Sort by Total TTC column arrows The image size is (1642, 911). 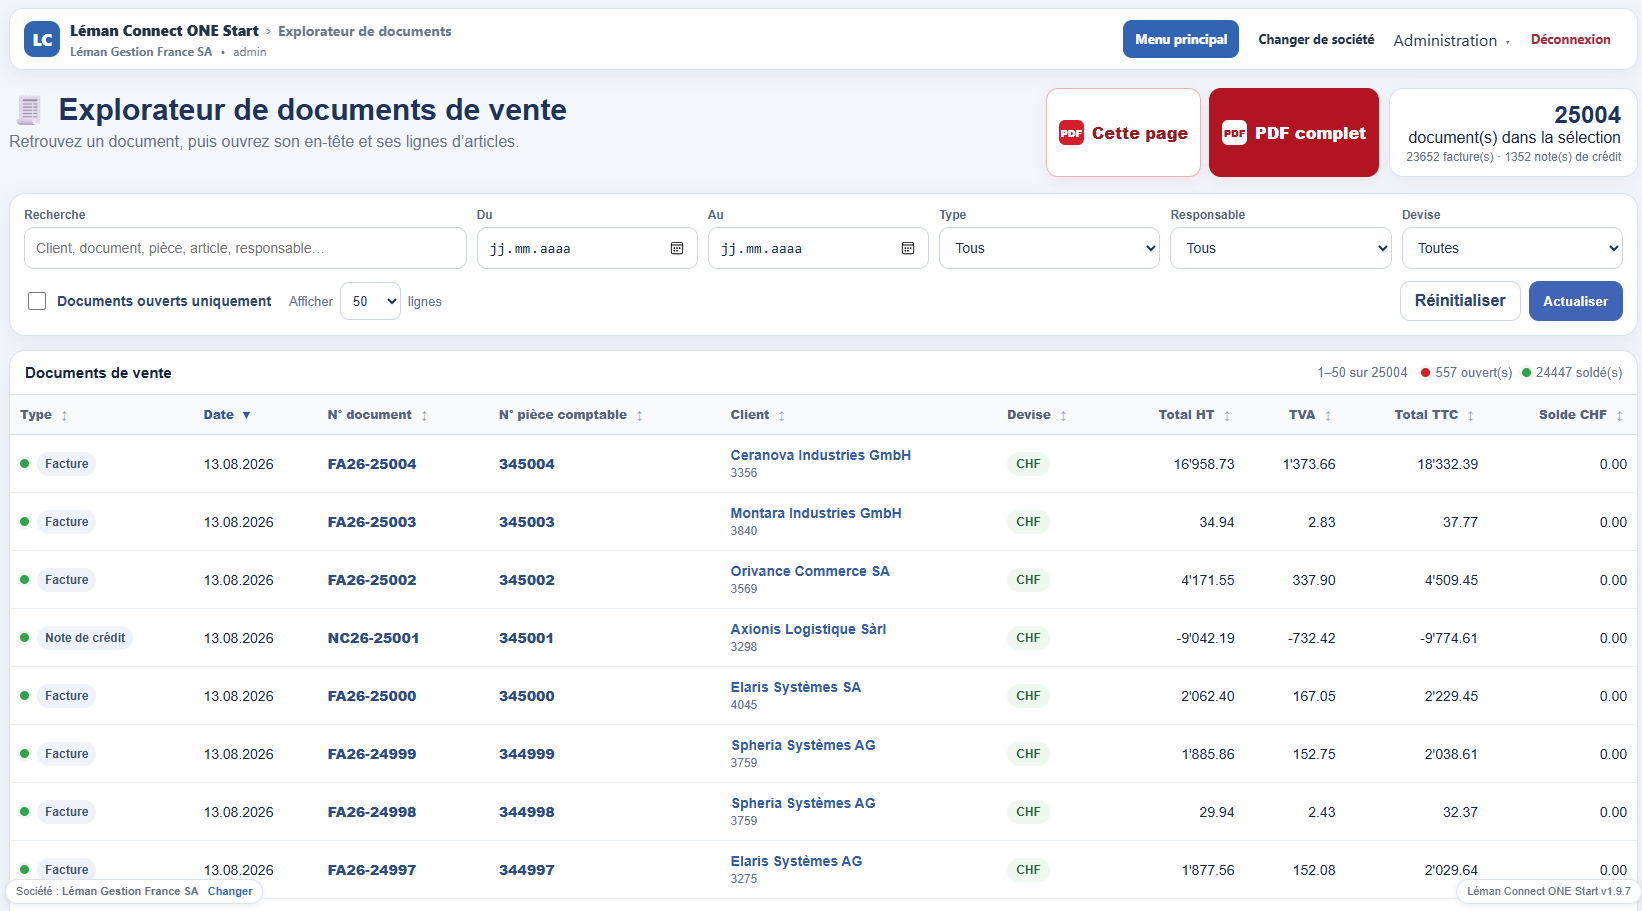pyautogui.click(x=1471, y=416)
